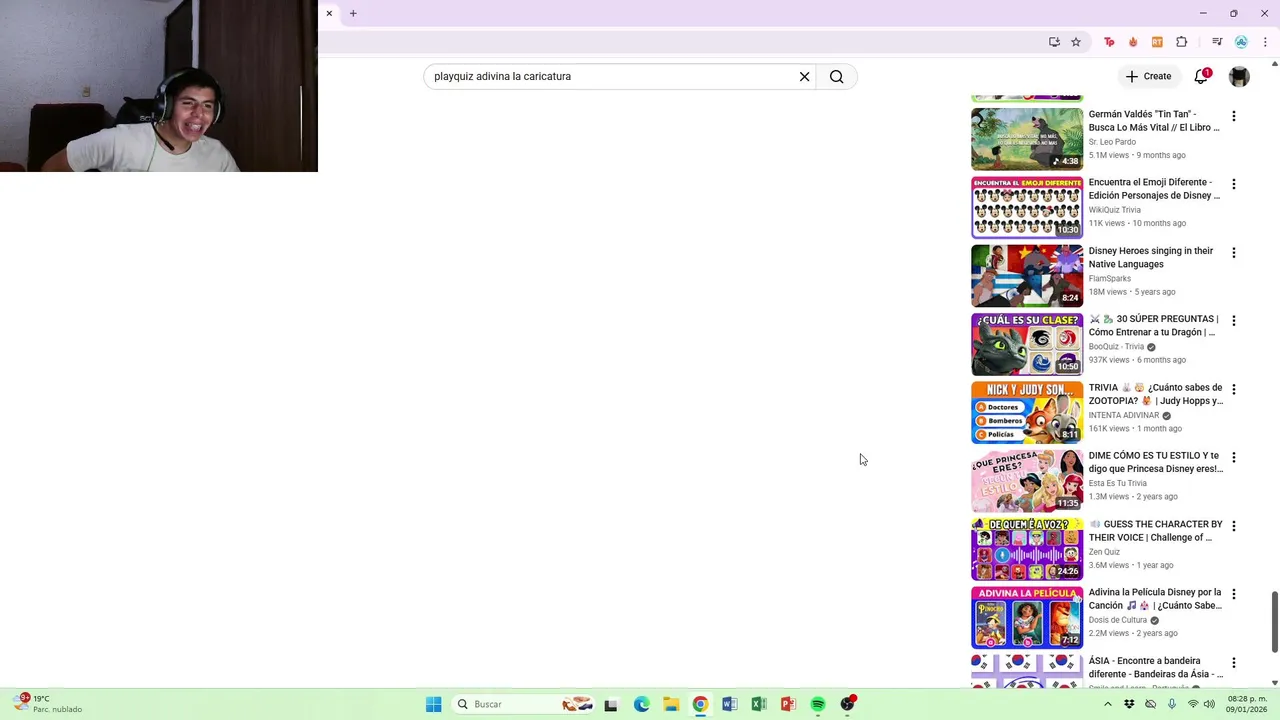Open PowerPoint from the taskbar
This screenshot has width=1280, height=720.
(x=788, y=704)
